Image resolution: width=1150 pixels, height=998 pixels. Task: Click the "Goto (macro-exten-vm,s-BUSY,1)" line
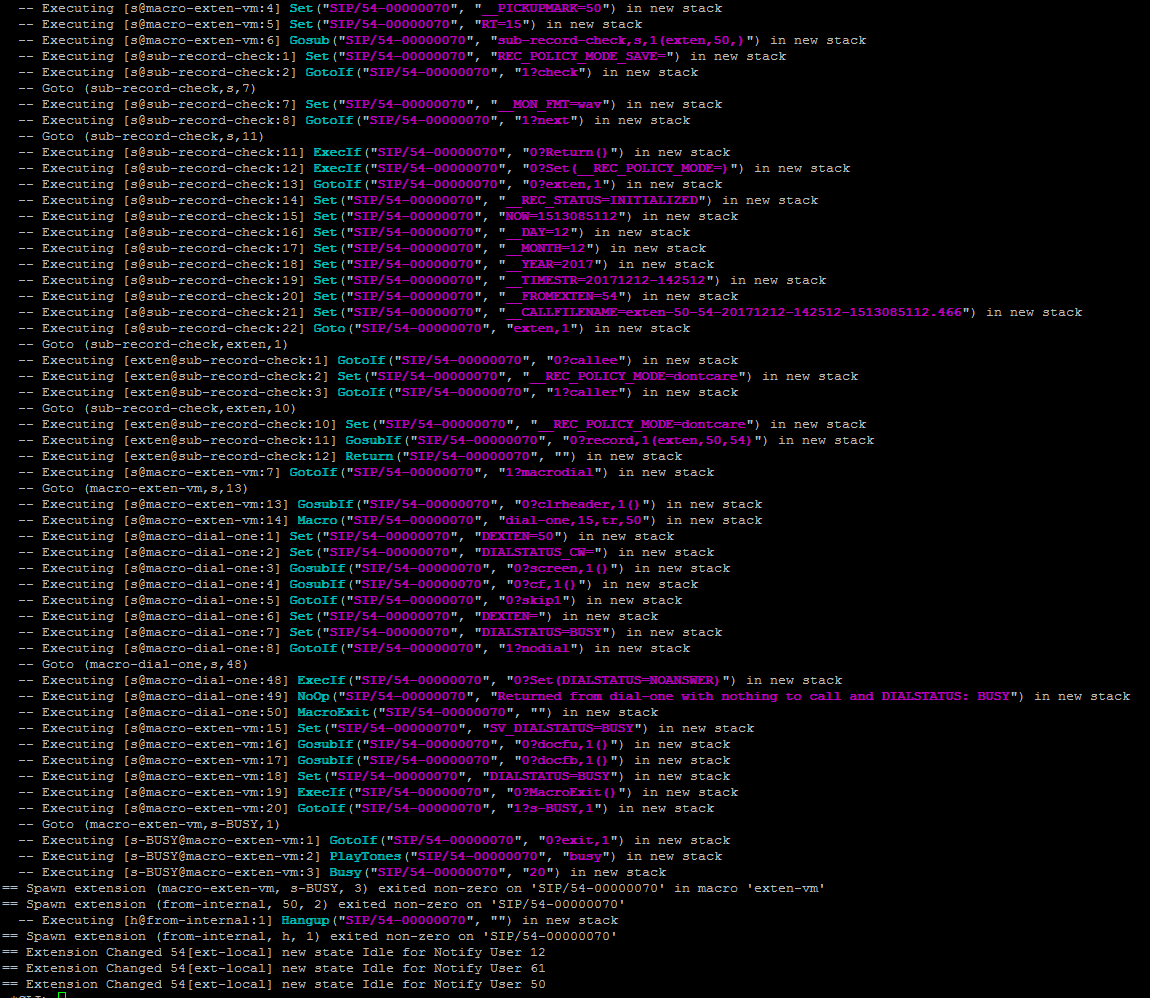pos(161,825)
